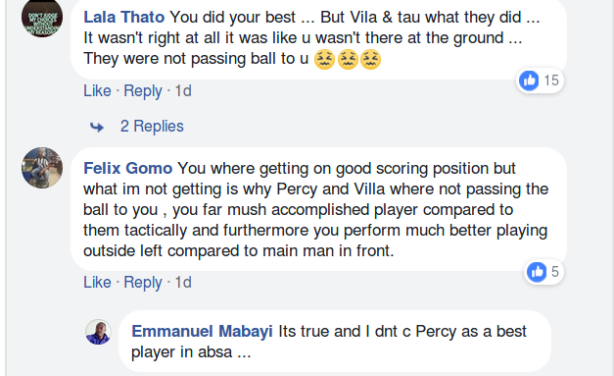Click the reply arrow icon beside 2 Replies
Viewport: 614px width, 376px height.
[97, 127]
